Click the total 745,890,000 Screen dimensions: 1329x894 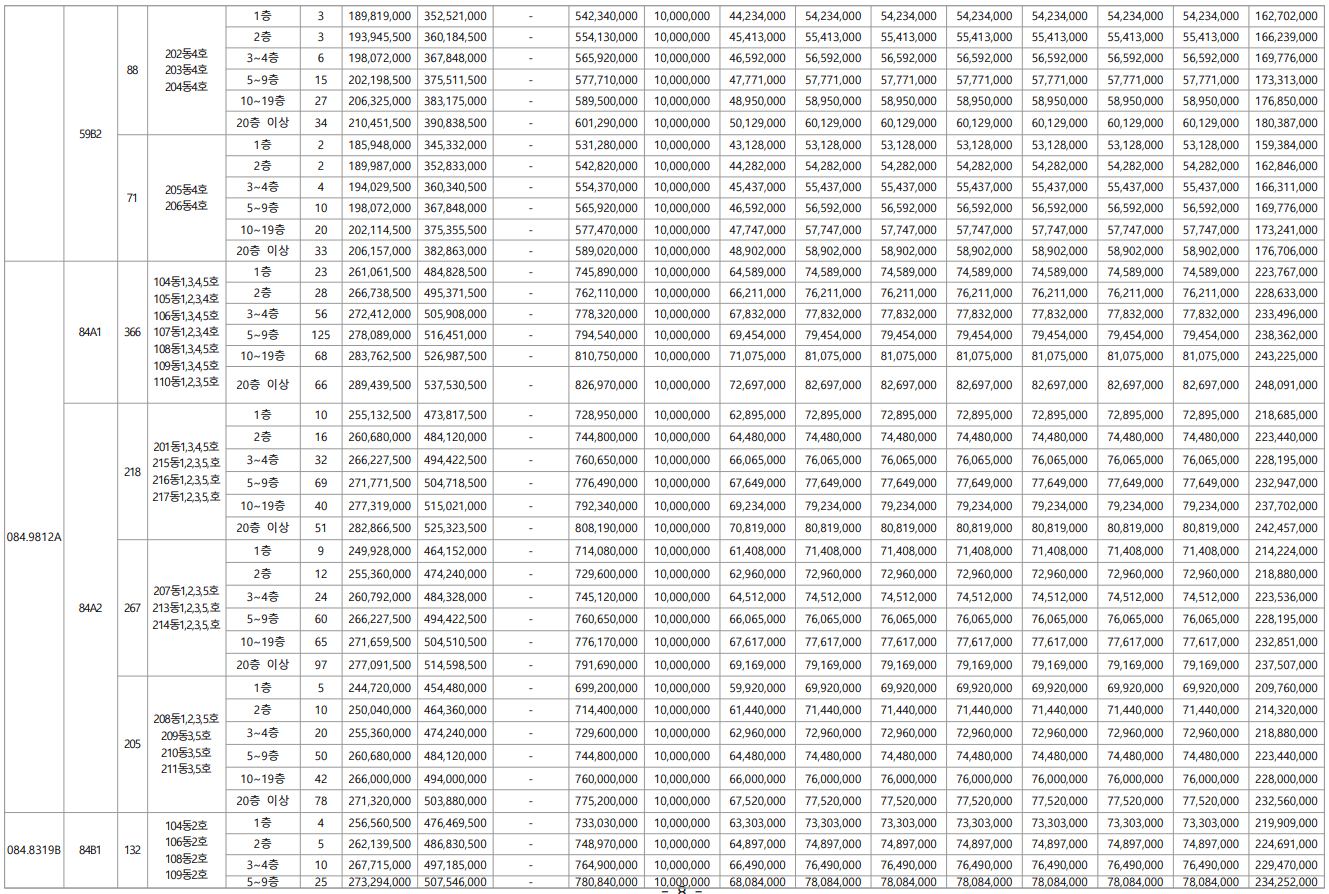point(607,272)
